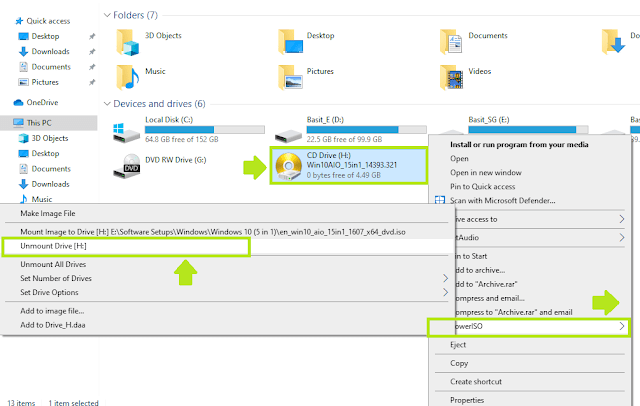This screenshot has height=406, width=640.
Task: Click Basit_E (D:) storage usage bar
Action: [x=367, y=130]
